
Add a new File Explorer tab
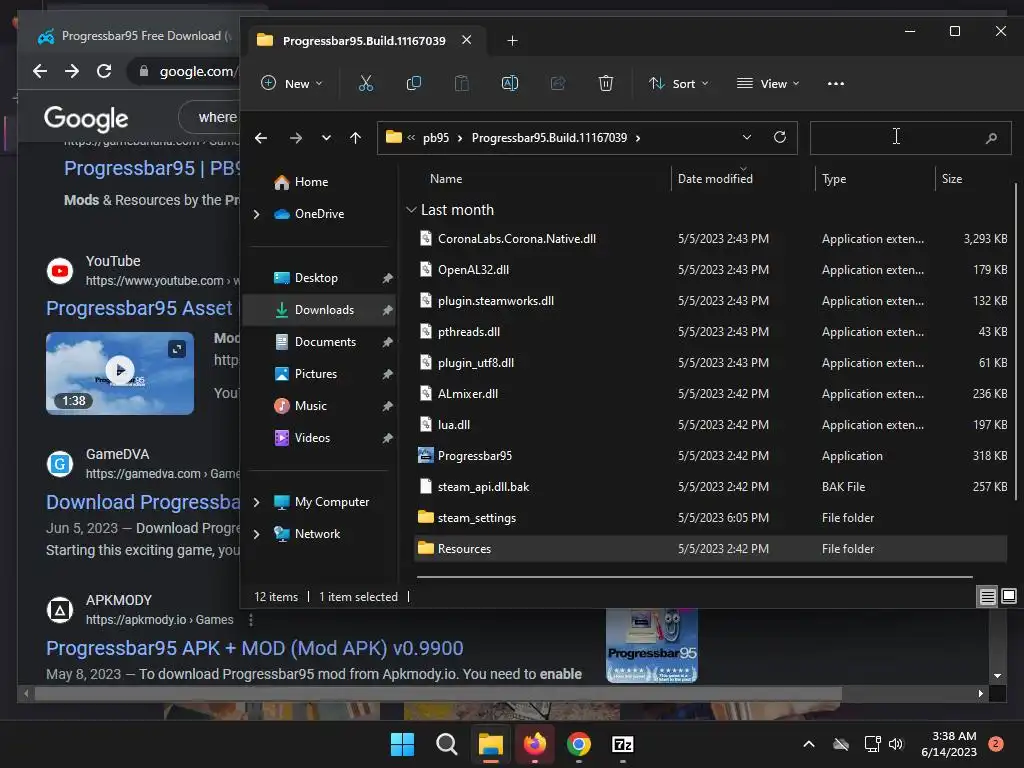513,40
